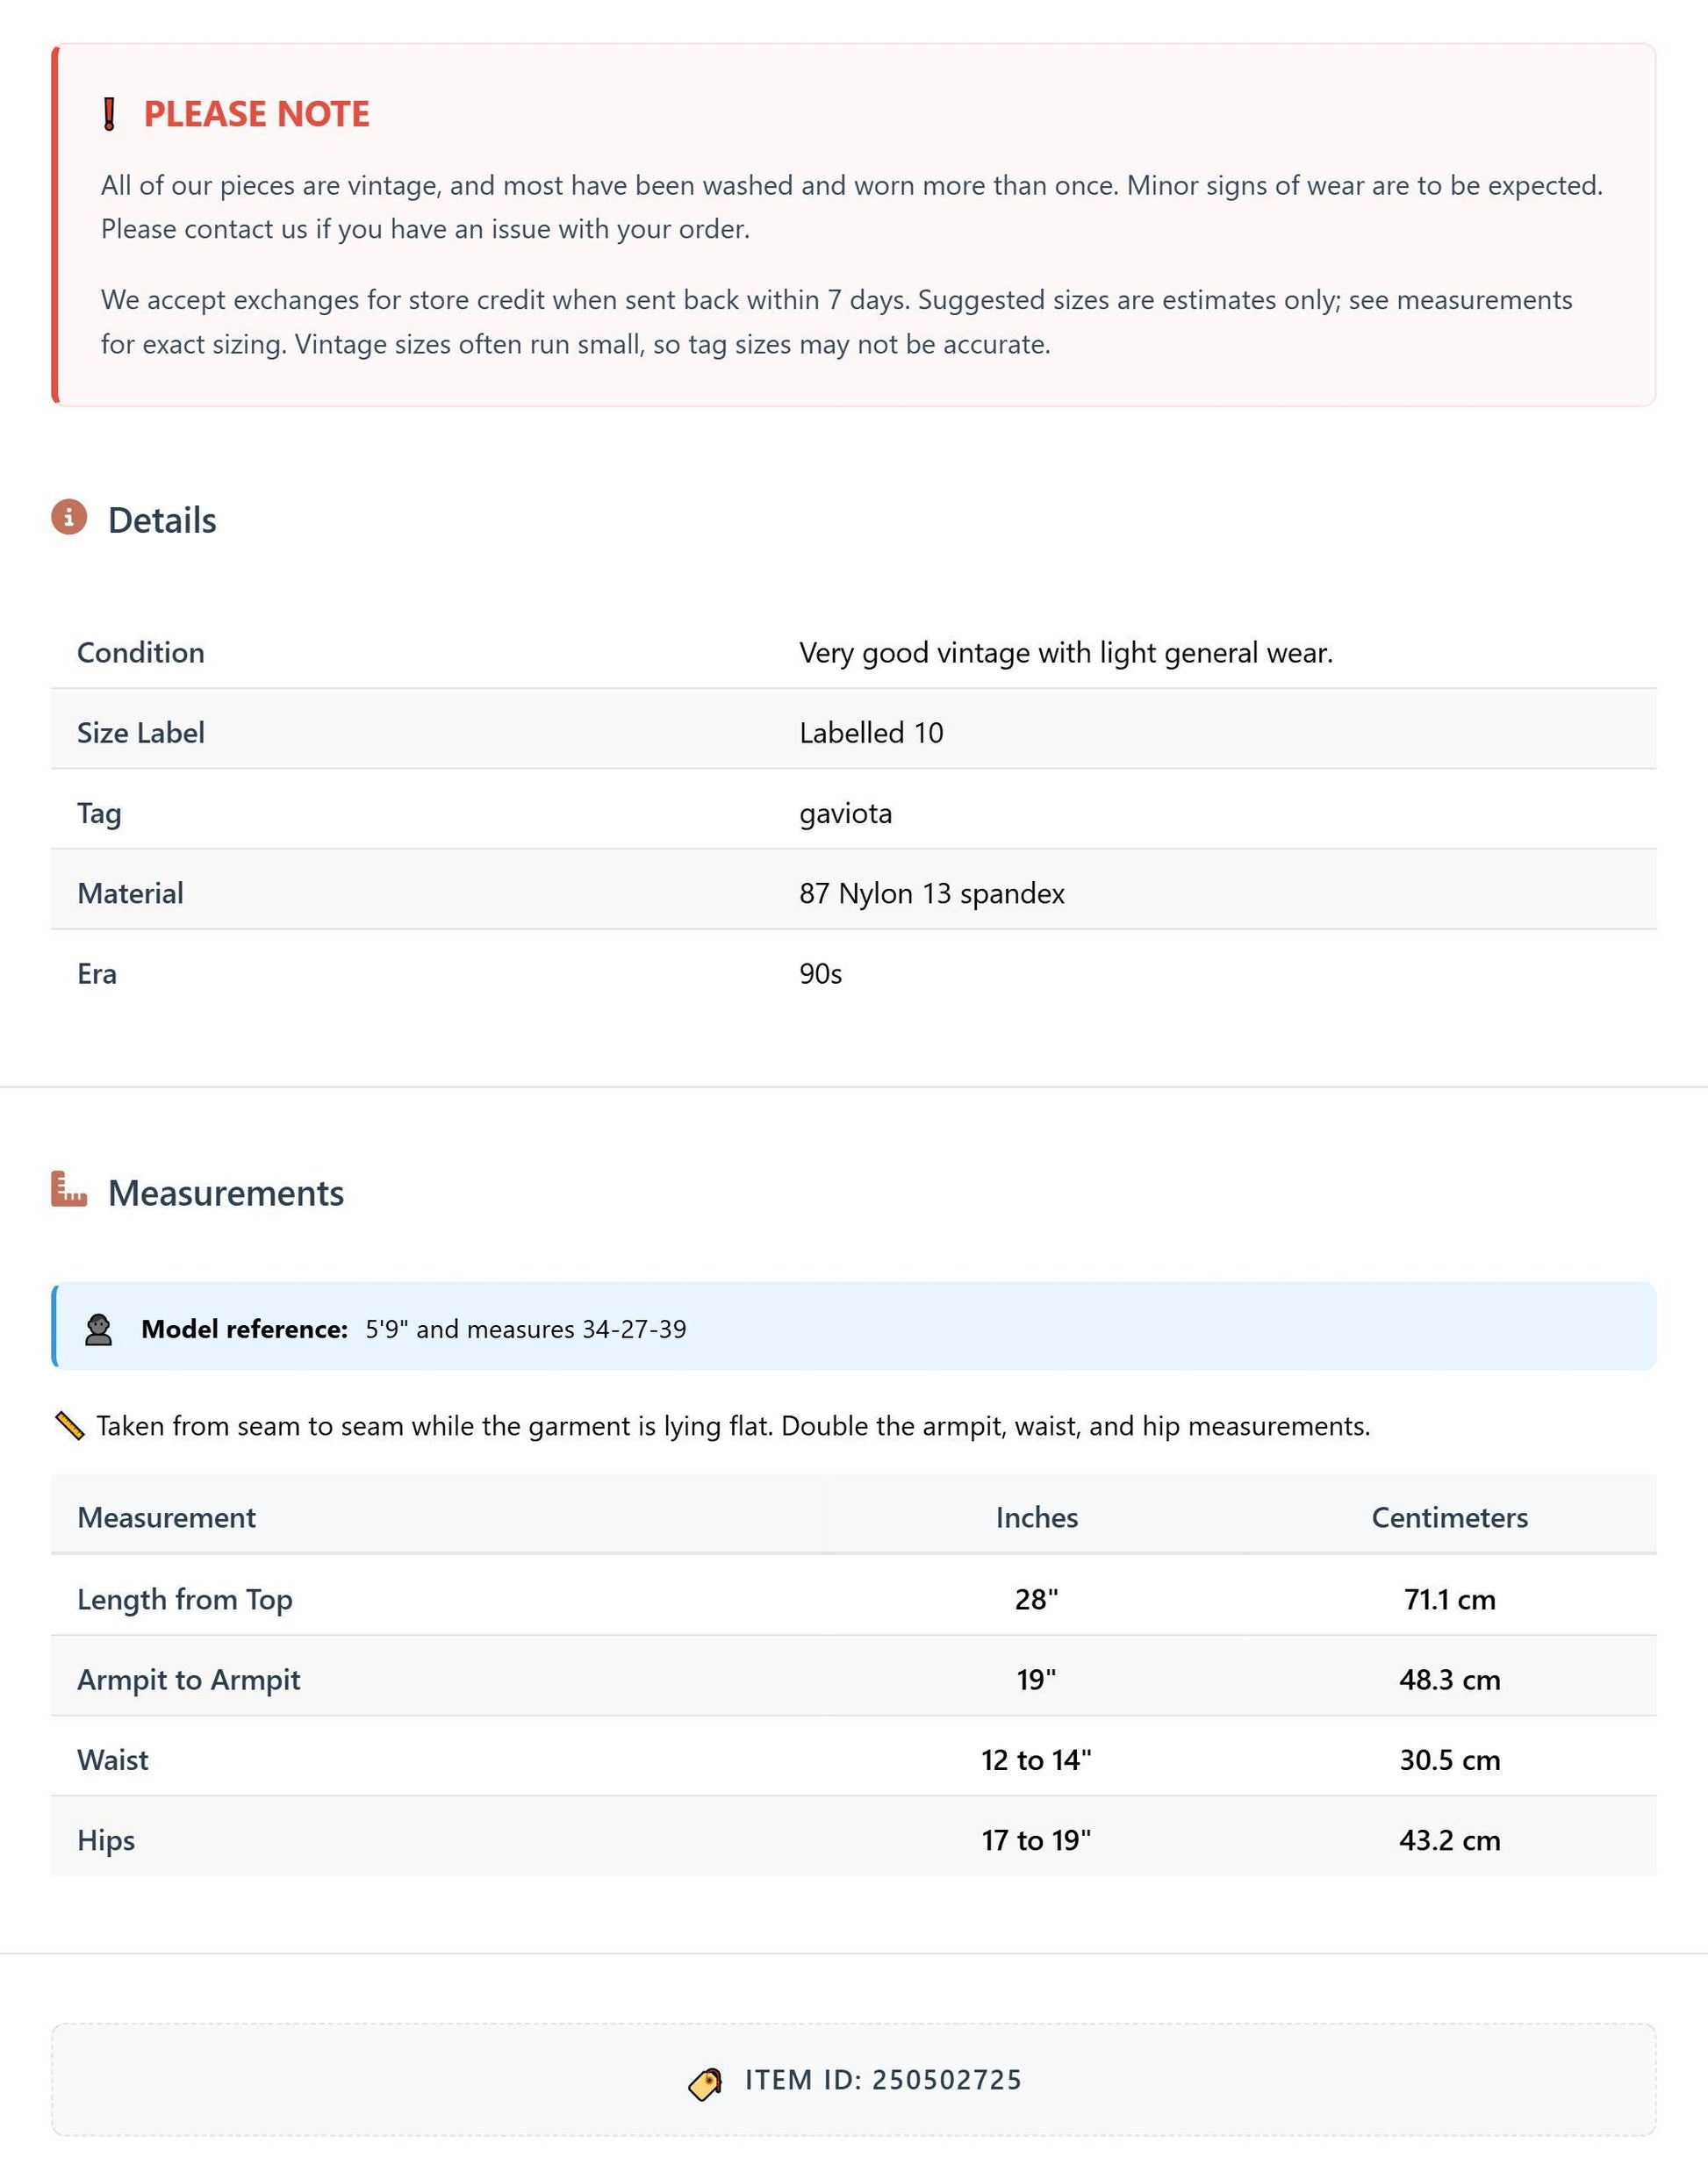Select the PLEASE NOTE heading

256,114
